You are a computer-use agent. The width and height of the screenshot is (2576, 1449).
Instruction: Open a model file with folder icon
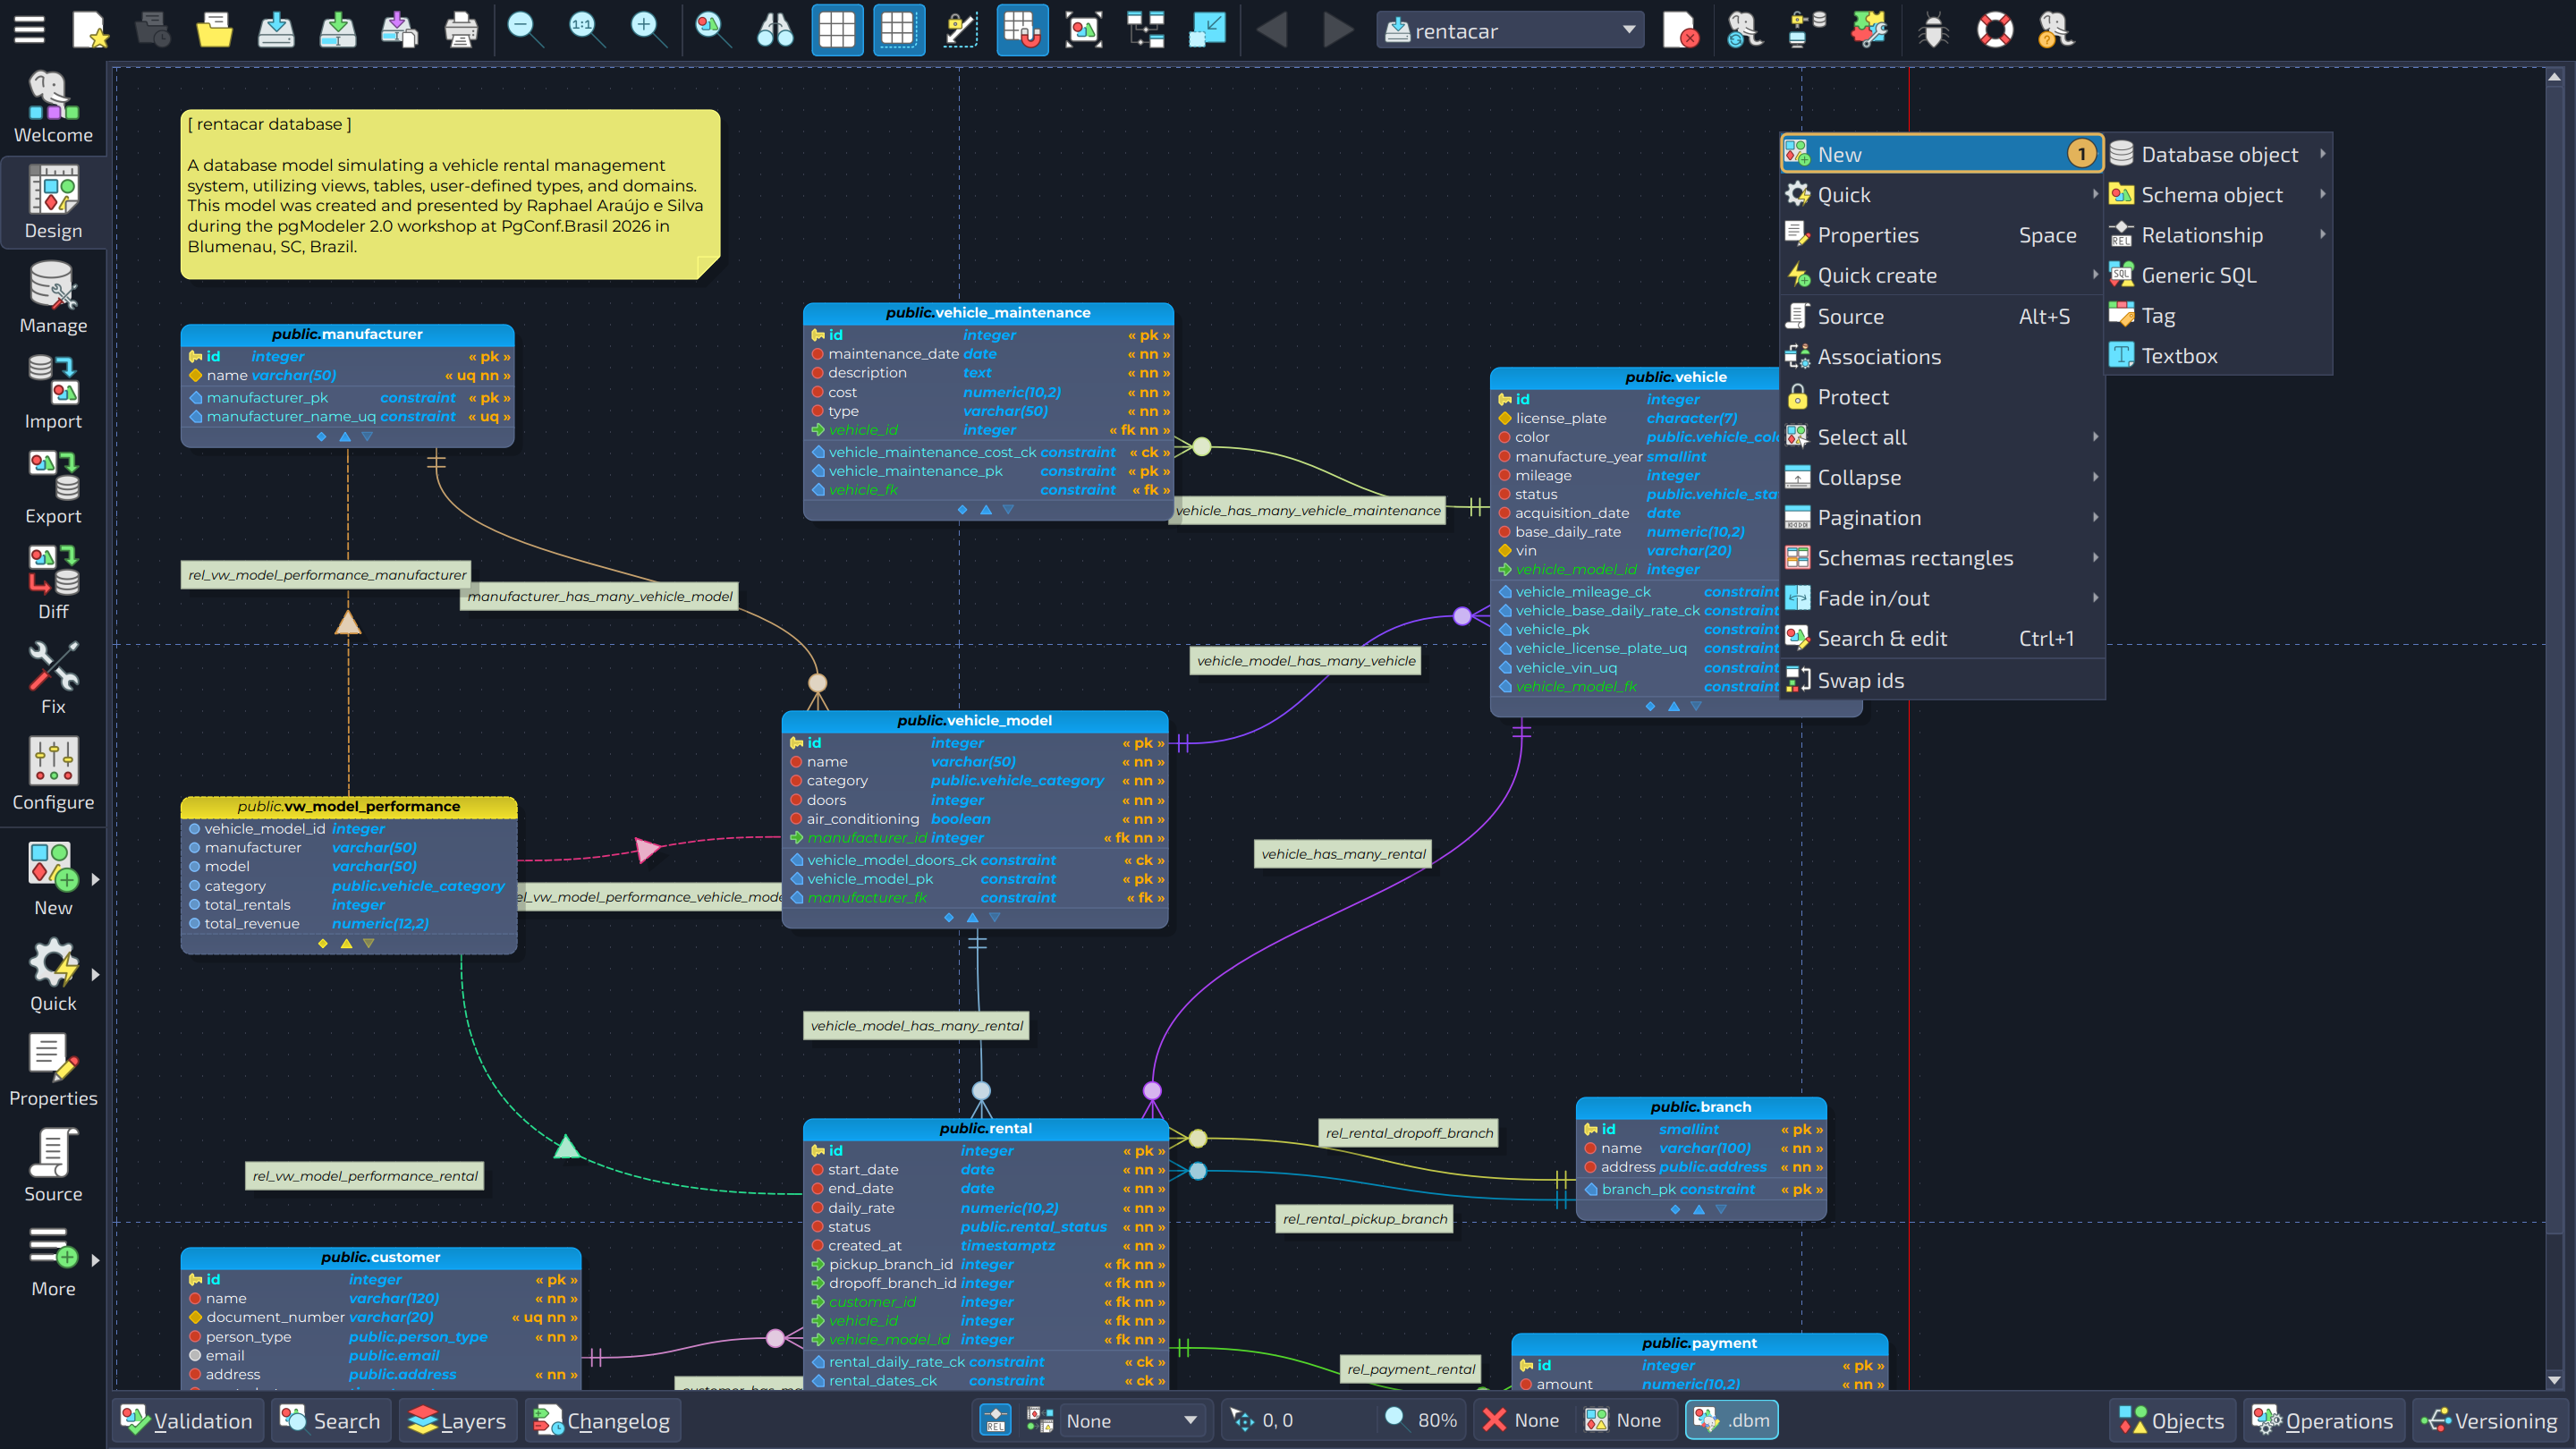click(214, 30)
